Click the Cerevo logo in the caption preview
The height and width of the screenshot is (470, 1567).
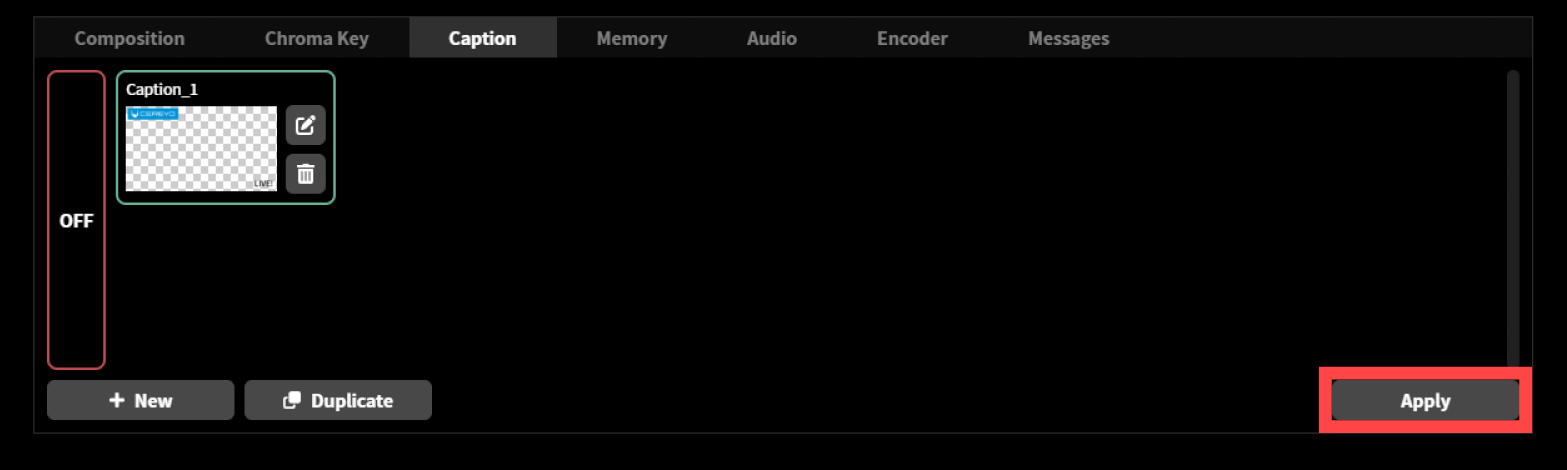coord(152,114)
